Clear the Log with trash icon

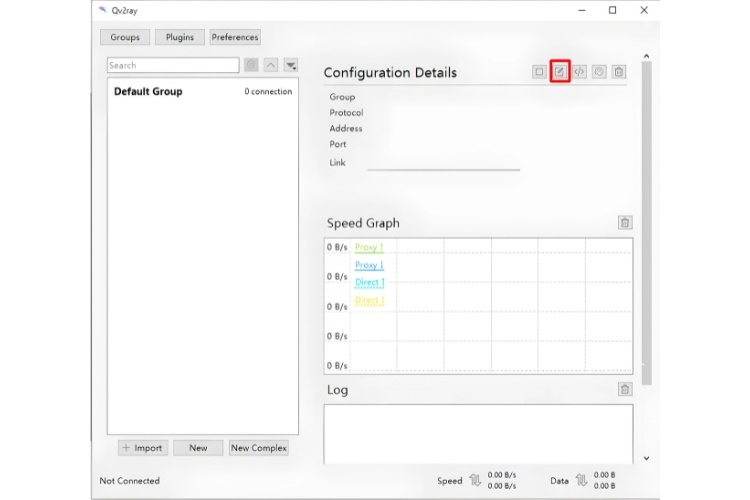point(625,389)
